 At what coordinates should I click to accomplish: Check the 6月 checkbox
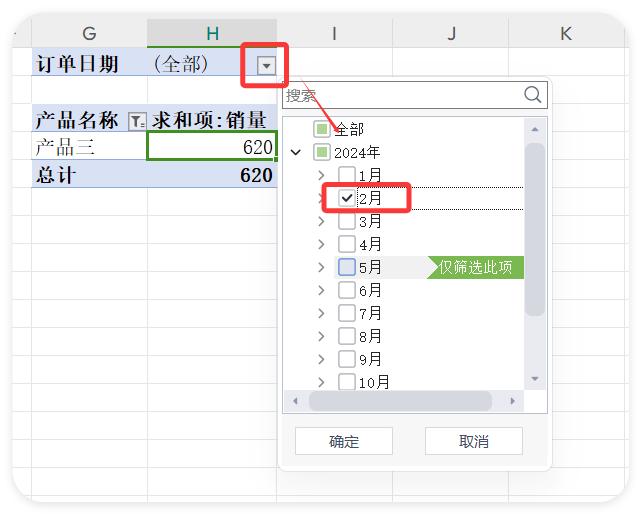pyautogui.click(x=347, y=290)
